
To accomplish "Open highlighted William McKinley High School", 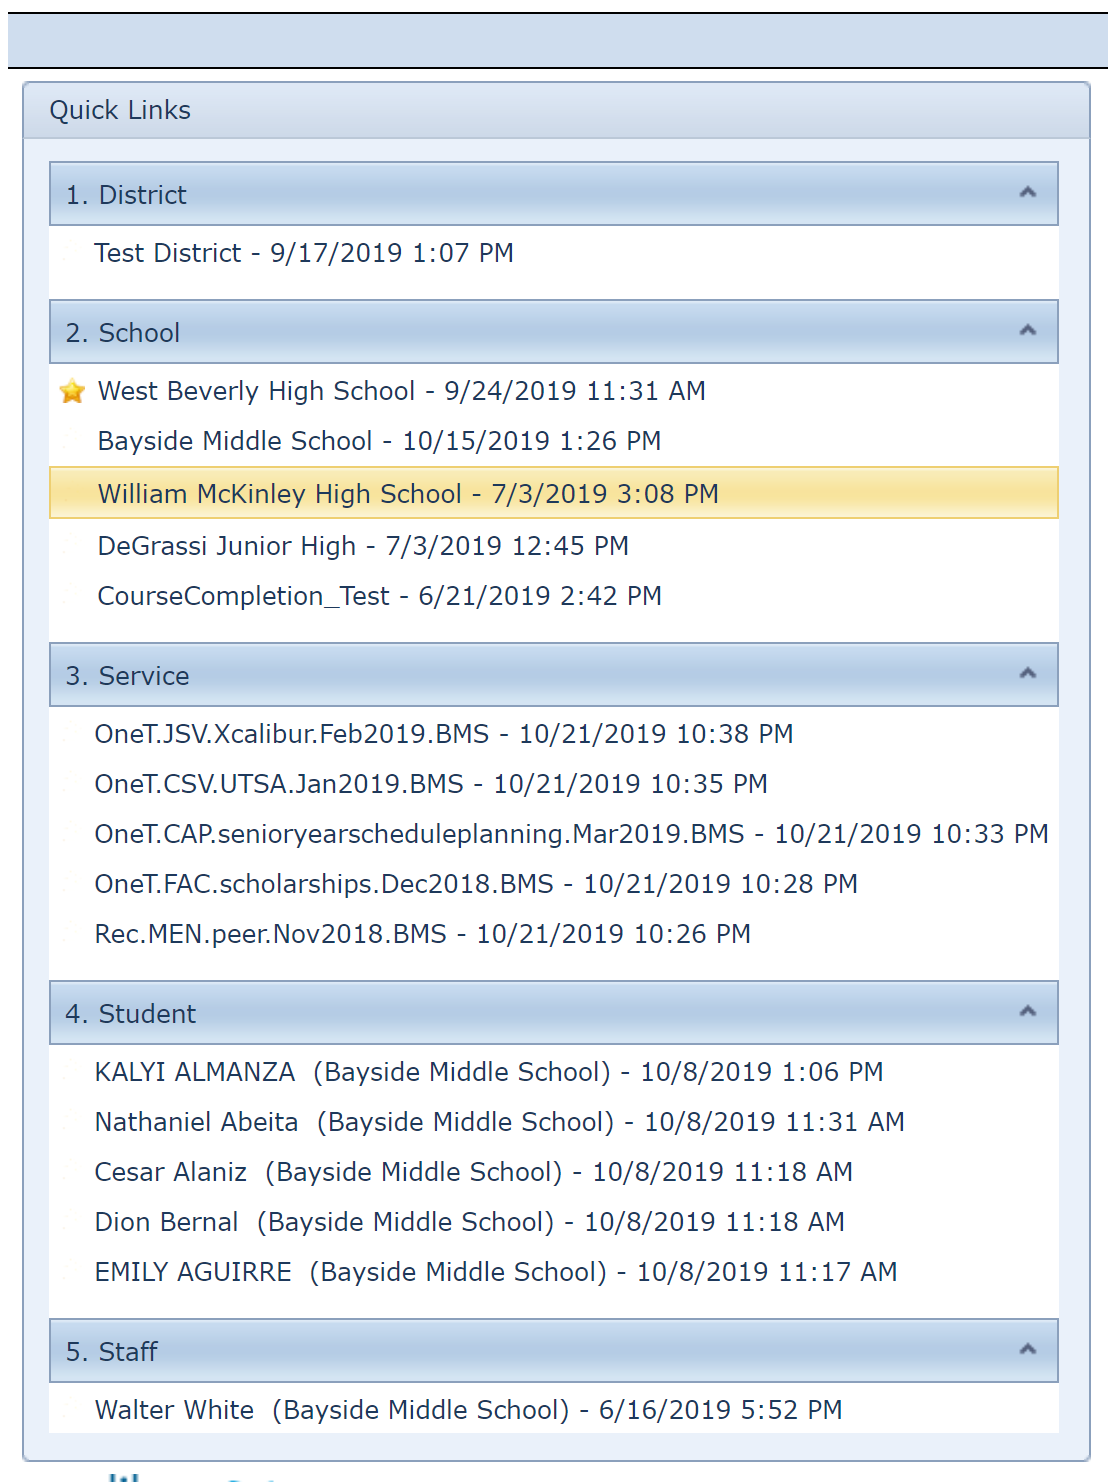I will point(554,493).
